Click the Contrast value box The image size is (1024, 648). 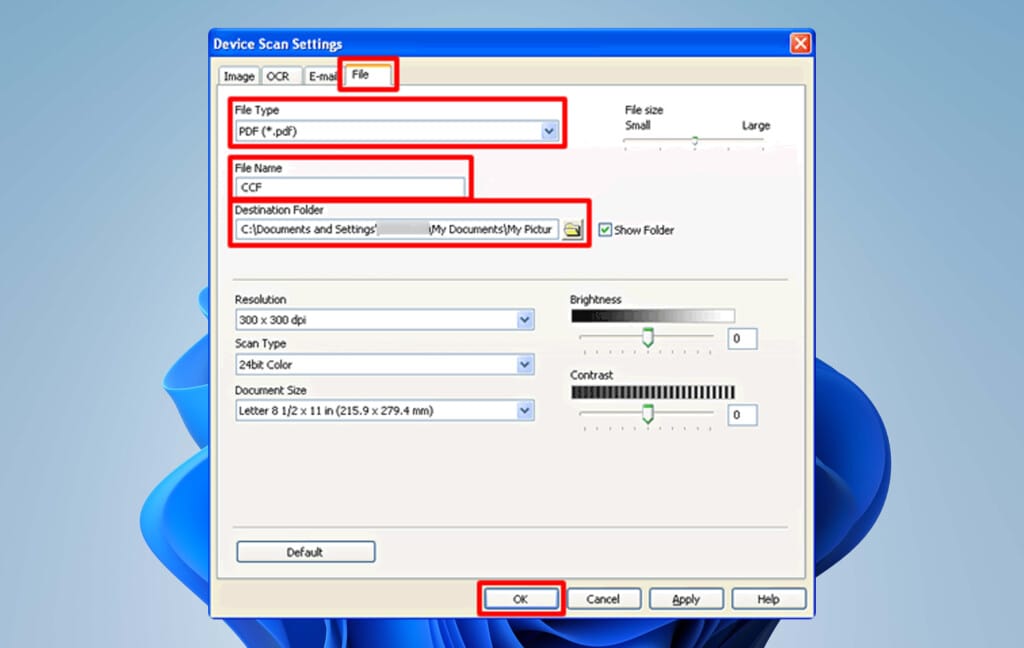tap(742, 415)
